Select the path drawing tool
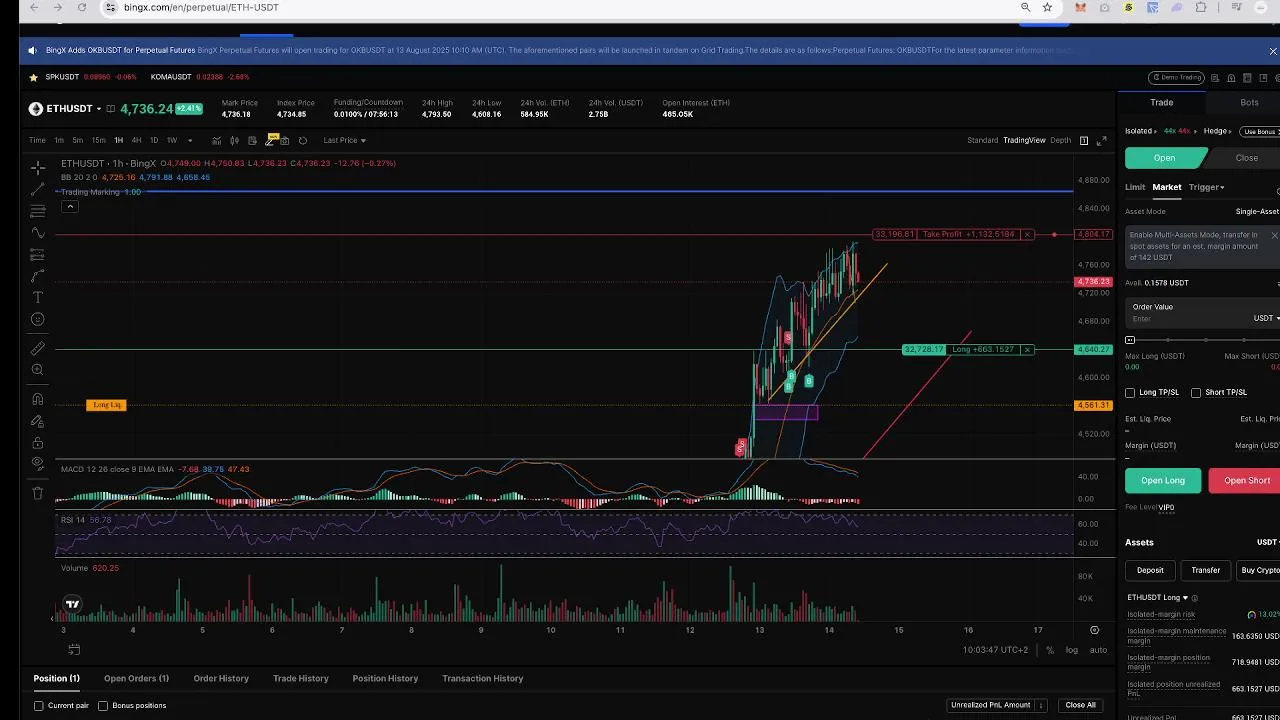This screenshot has height=720, width=1280. click(37, 276)
